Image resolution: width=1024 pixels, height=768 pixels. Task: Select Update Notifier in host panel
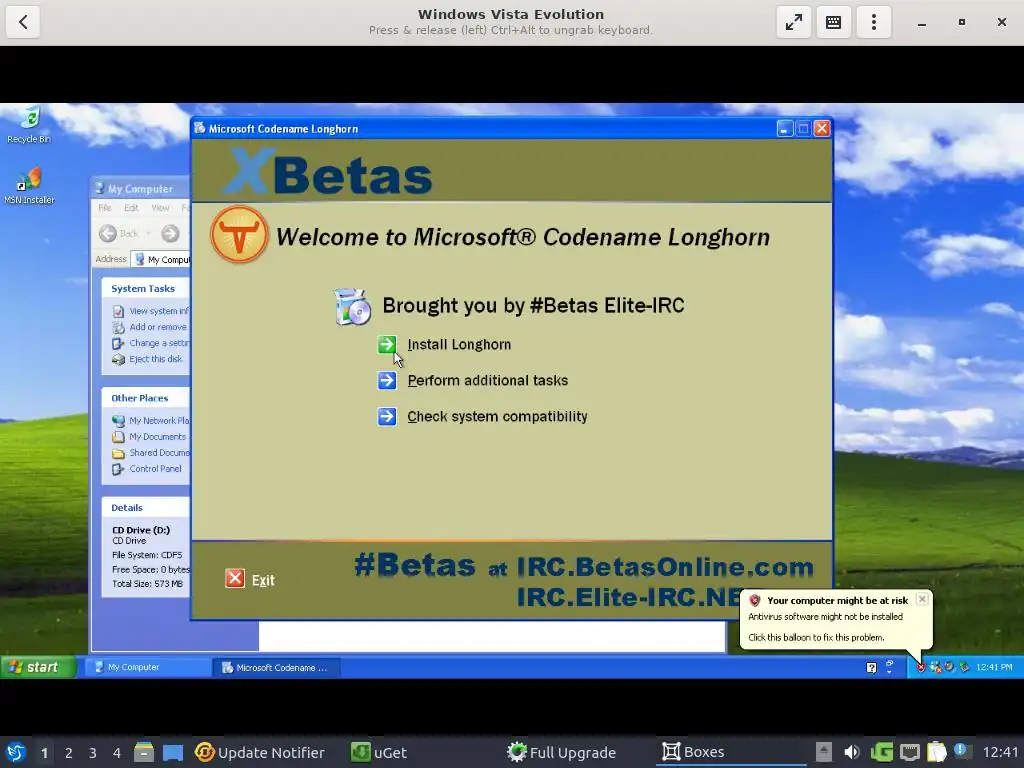pos(259,752)
